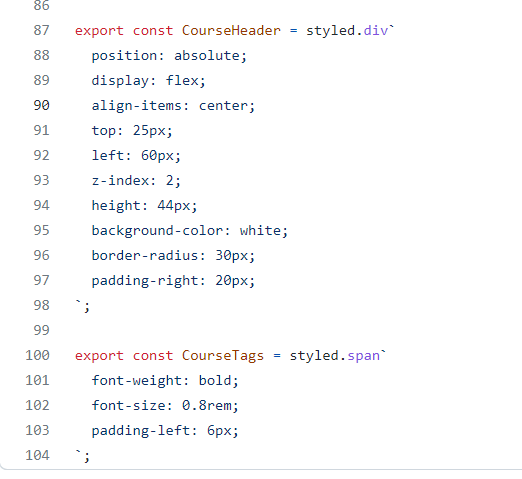The width and height of the screenshot is (522, 479).
Task: Select line number 97
Action: click(x=42, y=280)
